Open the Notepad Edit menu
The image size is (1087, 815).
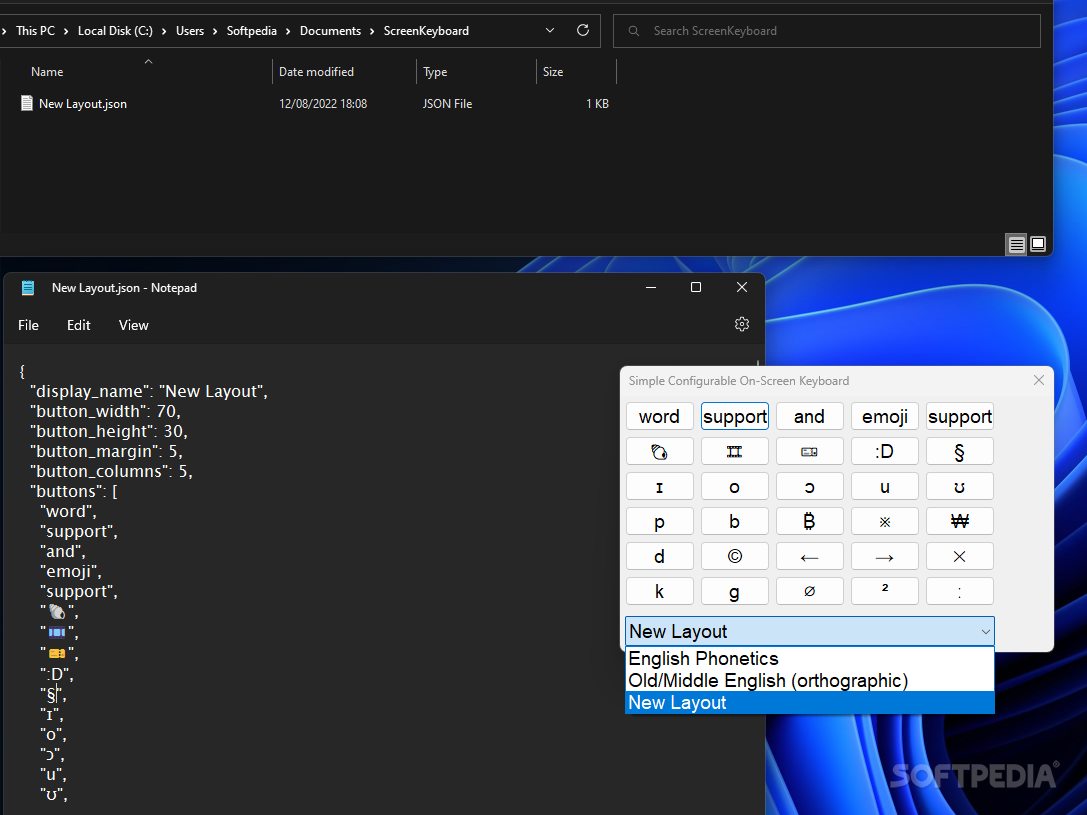coord(78,325)
